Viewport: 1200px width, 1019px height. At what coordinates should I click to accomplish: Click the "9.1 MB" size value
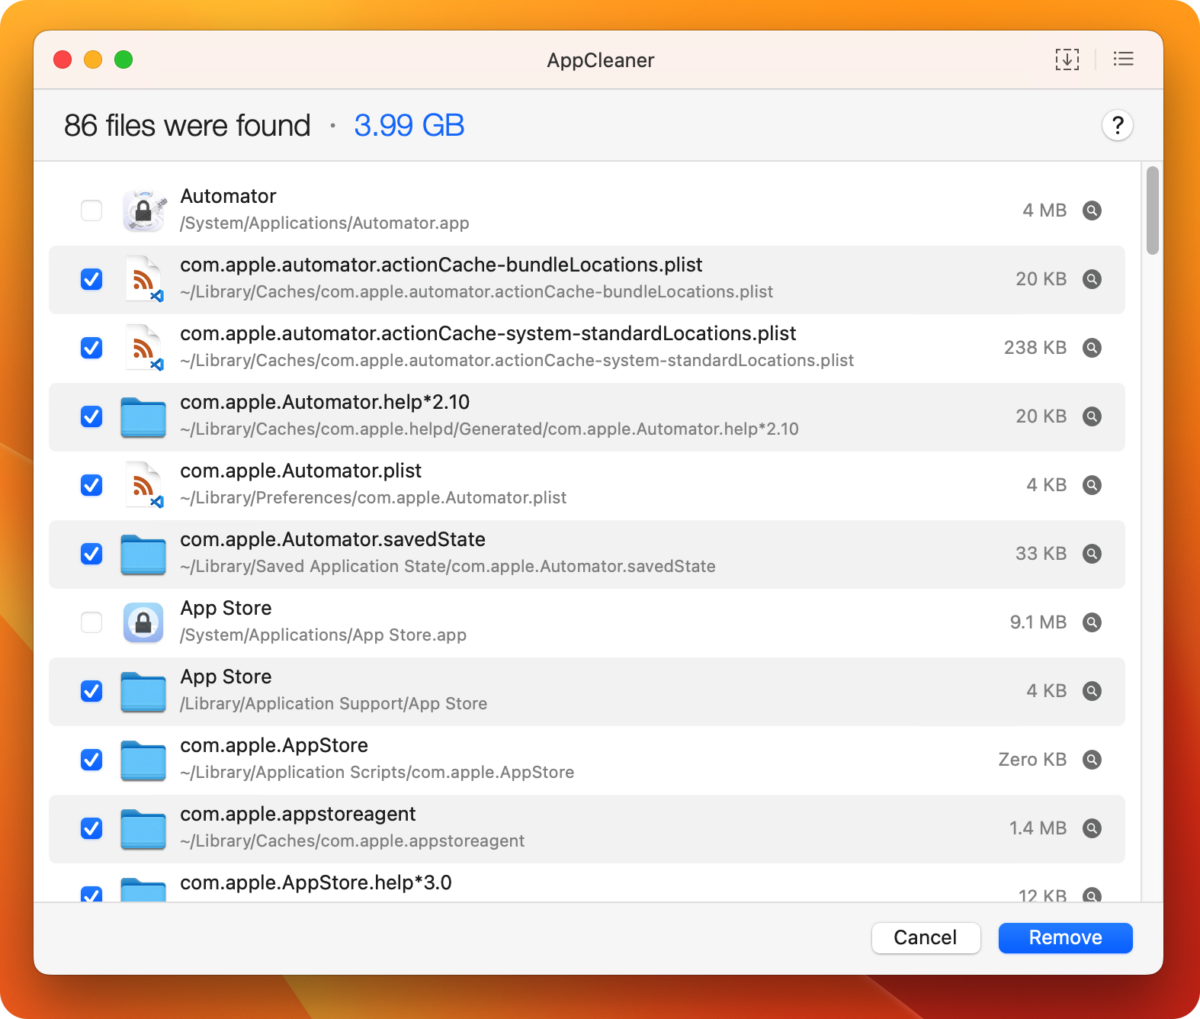[1038, 622]
